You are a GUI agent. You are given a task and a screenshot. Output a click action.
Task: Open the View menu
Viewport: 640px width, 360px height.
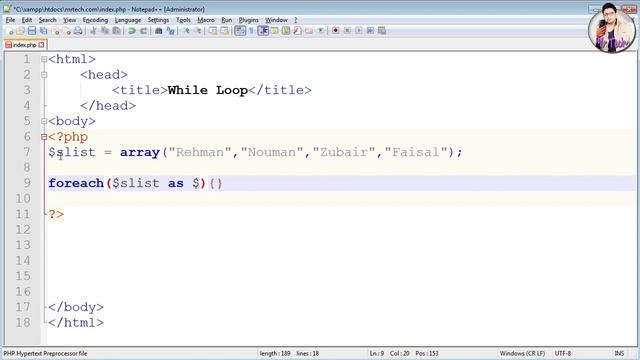coord(69,20)
